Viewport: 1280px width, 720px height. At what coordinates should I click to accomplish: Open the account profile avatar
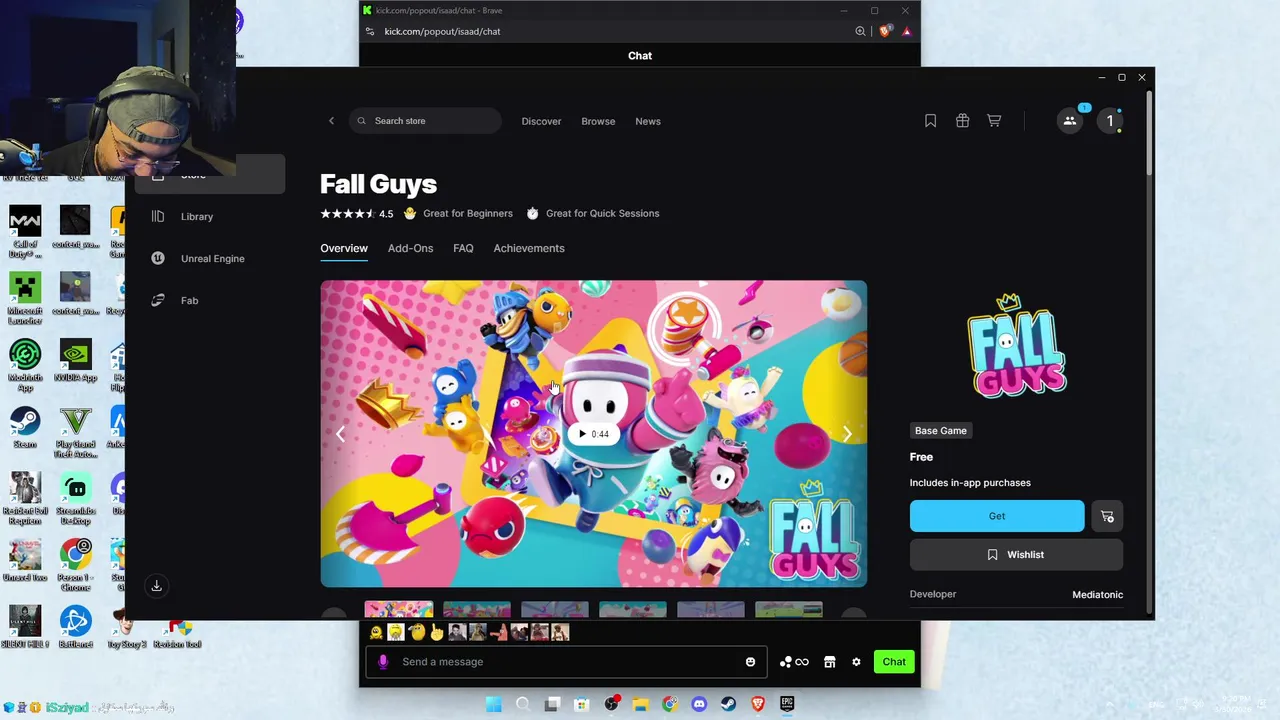(1109, 121)
